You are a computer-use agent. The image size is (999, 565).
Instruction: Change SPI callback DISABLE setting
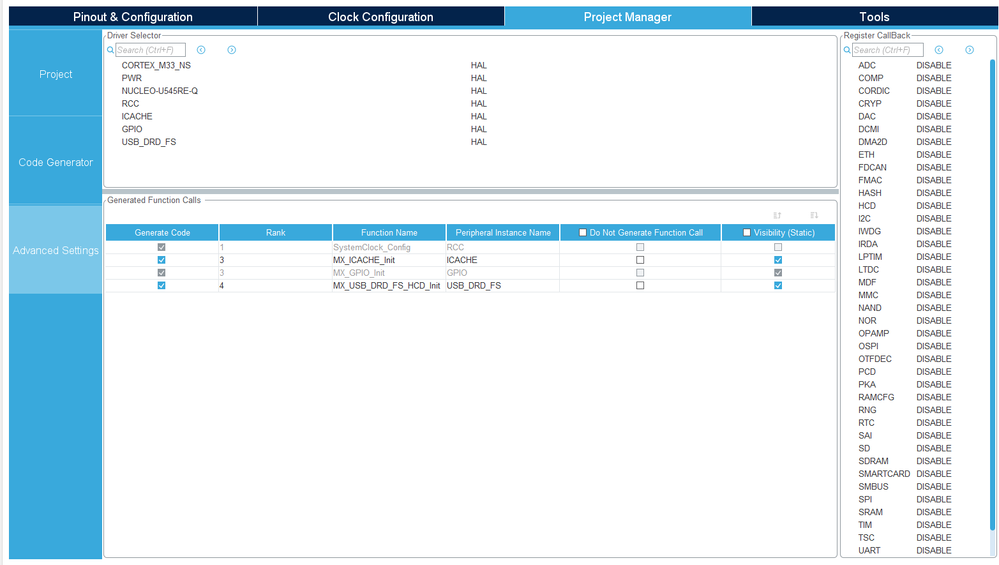click(933, 499)
